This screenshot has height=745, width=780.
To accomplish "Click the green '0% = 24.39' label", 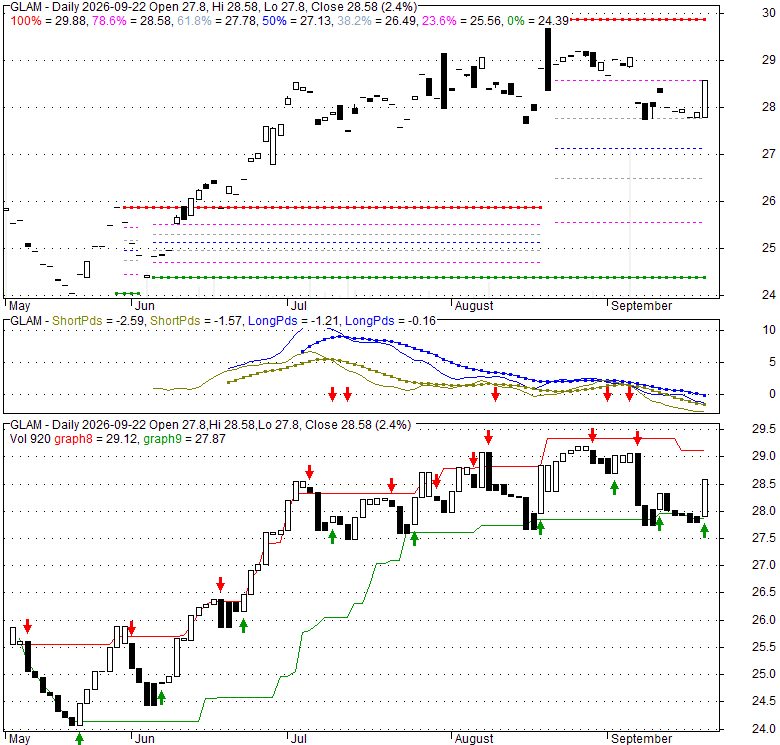I will (538, 21).
